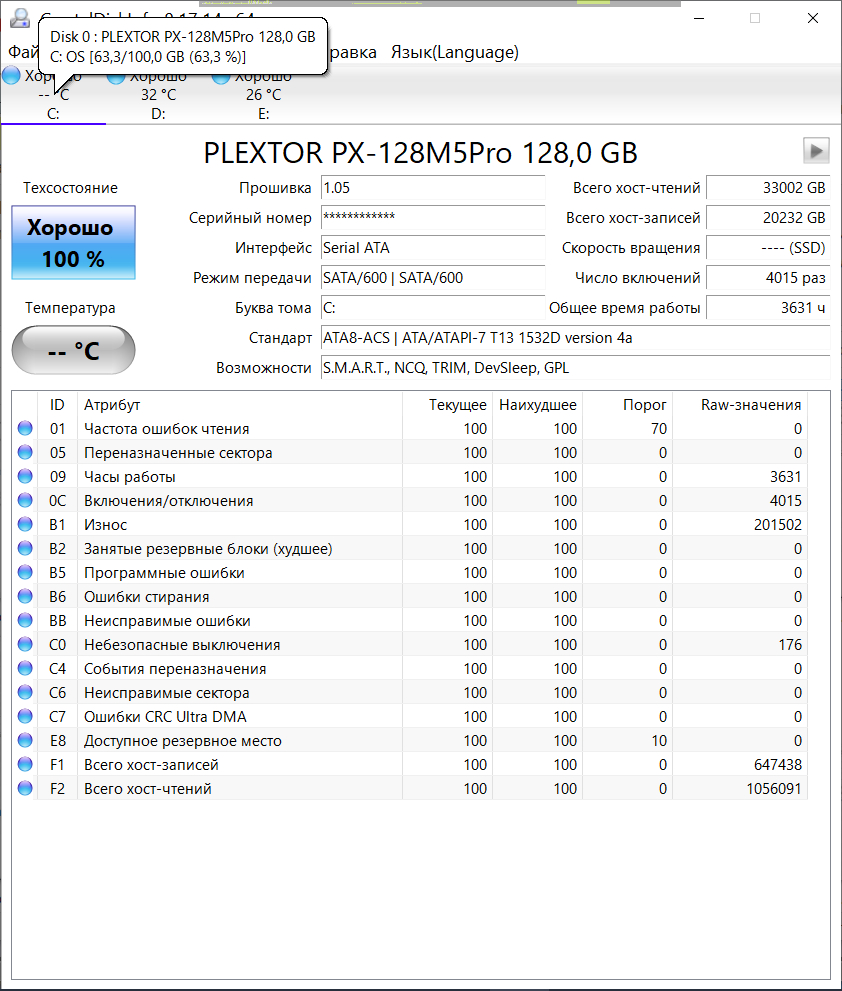
Task: Switch to the C: disk tab
Action: coord(53,95)
